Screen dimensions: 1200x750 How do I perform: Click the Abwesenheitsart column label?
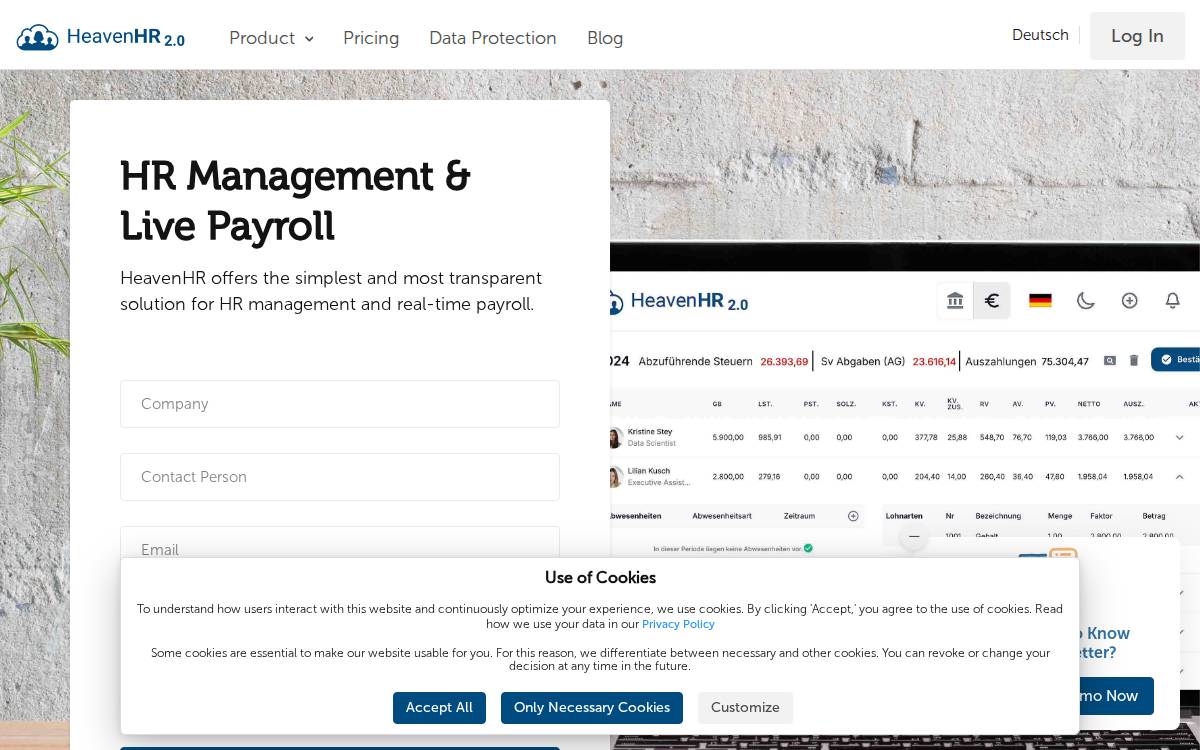[x=722, y=516]
